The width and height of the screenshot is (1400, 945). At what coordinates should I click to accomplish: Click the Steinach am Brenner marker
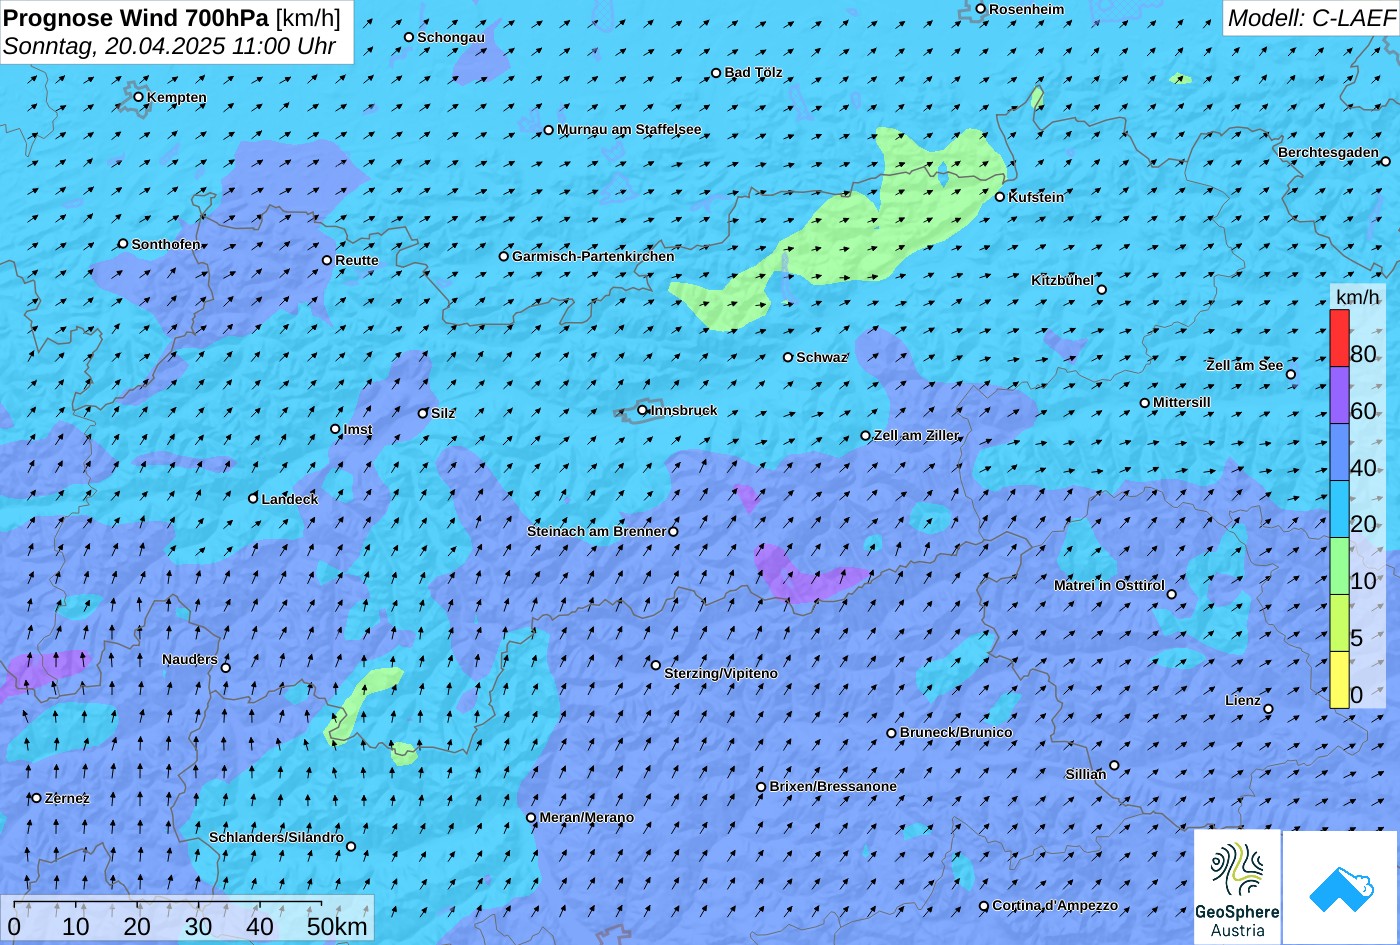pos(673,531)
